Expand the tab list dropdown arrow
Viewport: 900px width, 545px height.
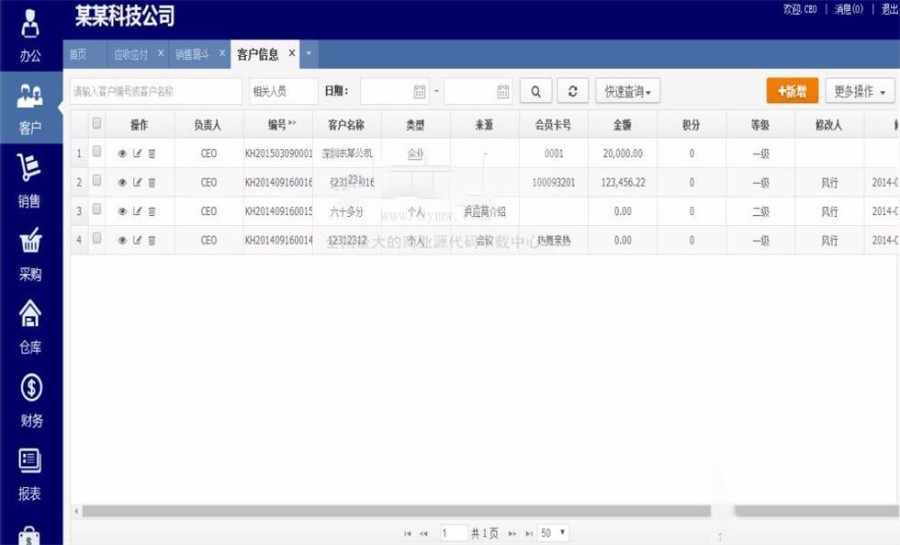coord(309,54)
